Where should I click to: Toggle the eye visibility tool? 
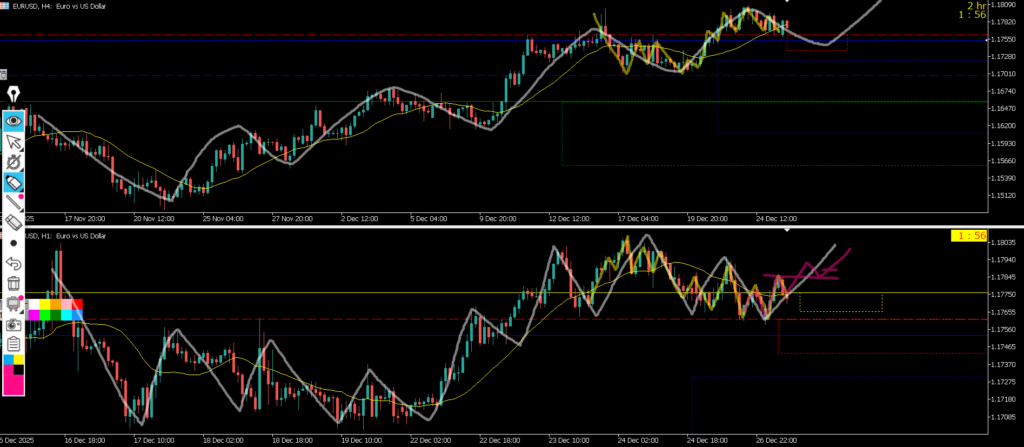[x=14, y=120]
